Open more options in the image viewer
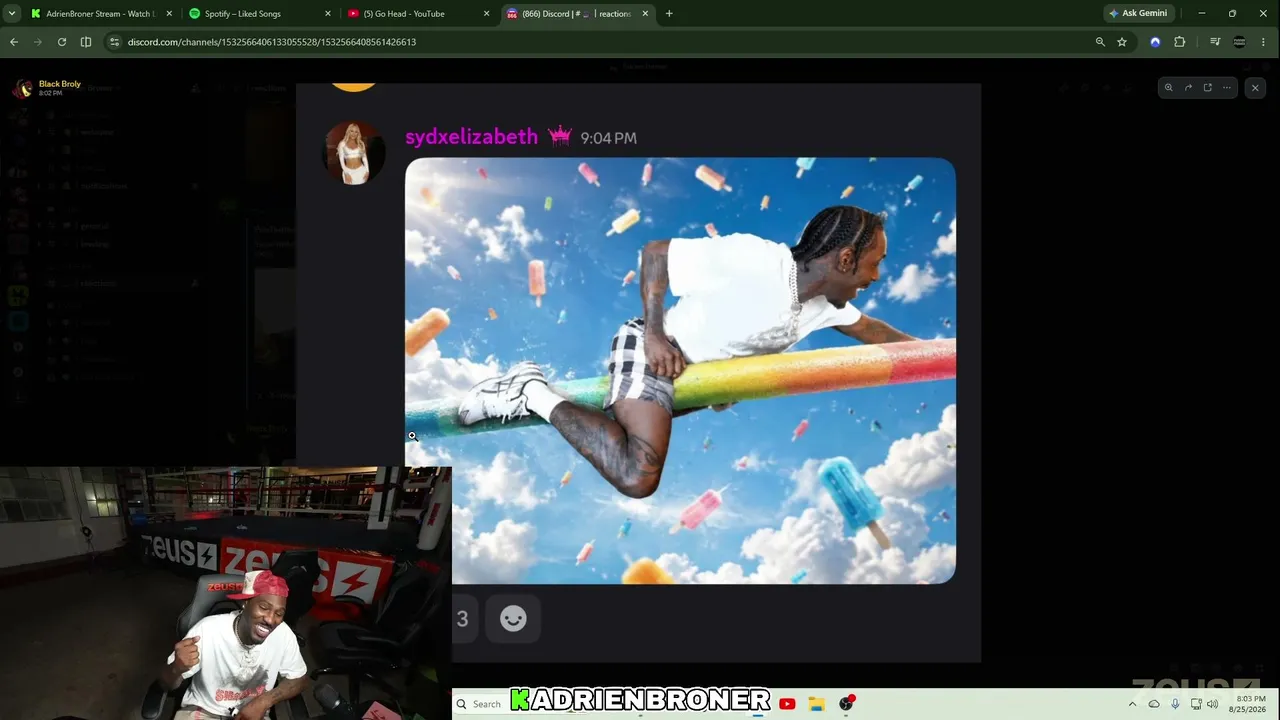The image size is (1280, 720). (1227, 88)
